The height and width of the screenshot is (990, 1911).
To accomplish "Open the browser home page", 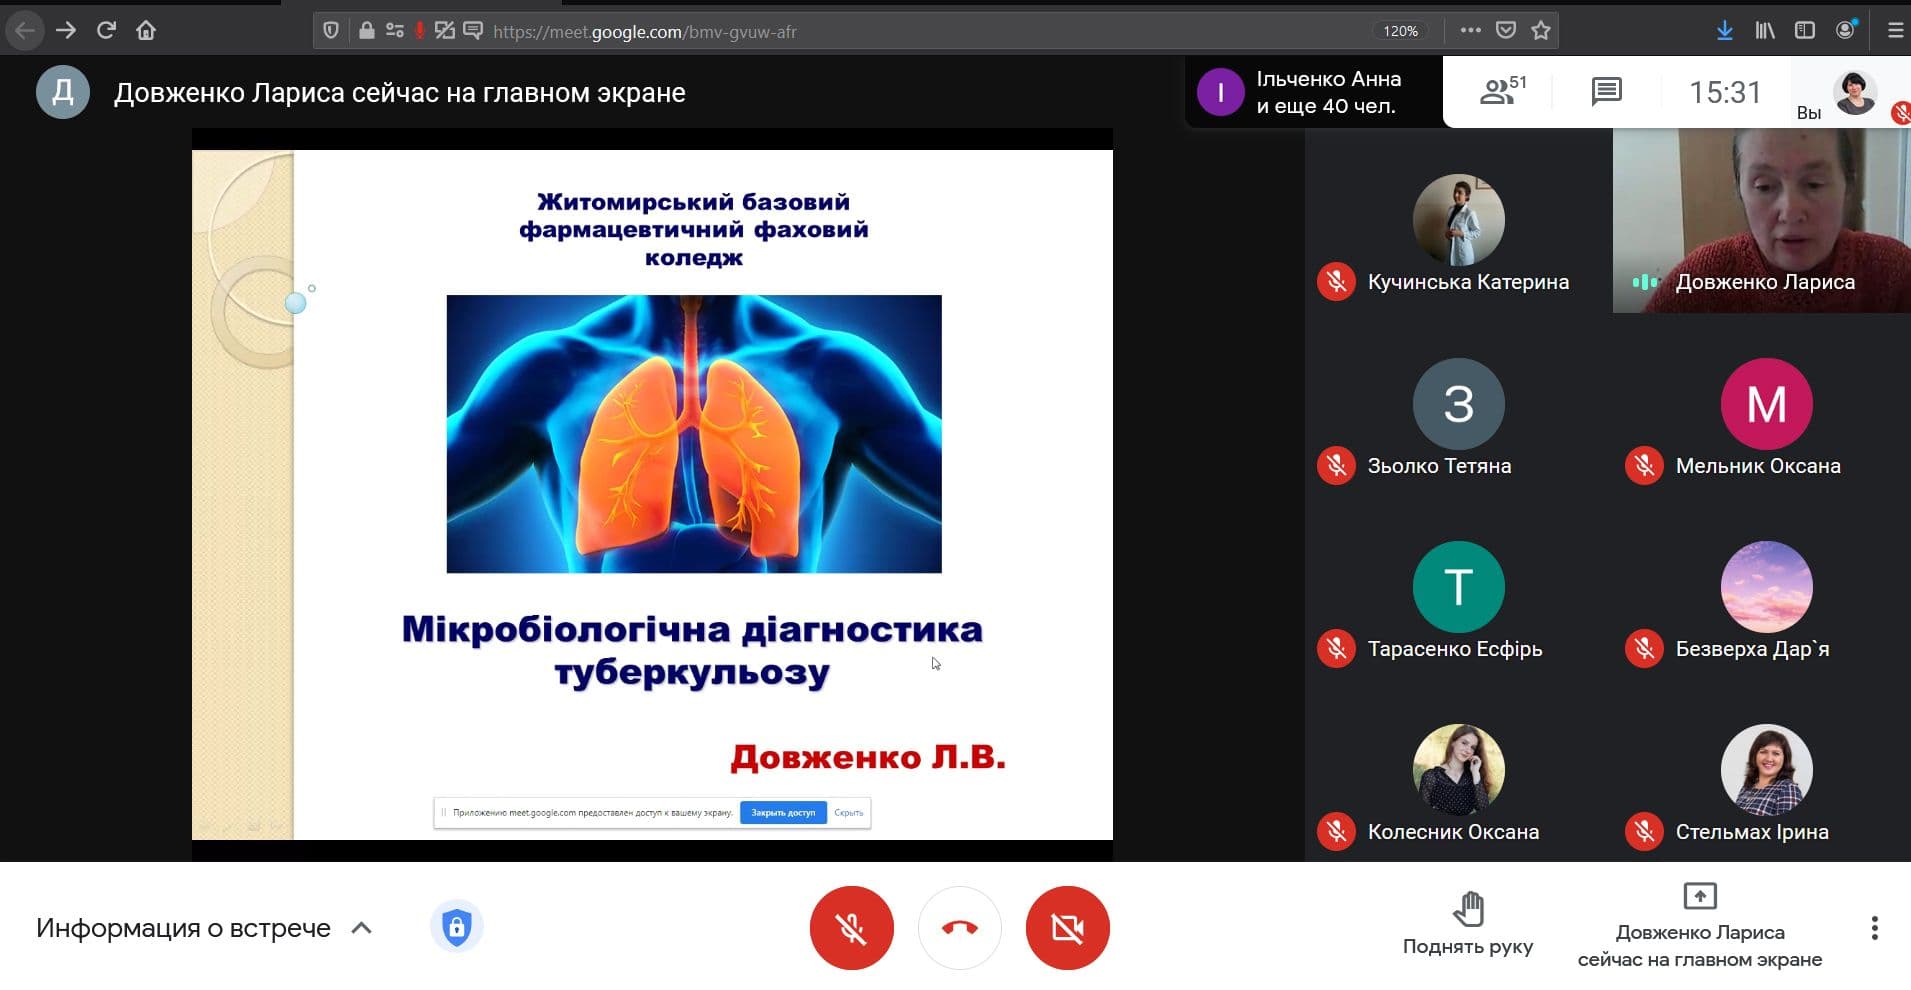I will [146, 30].
